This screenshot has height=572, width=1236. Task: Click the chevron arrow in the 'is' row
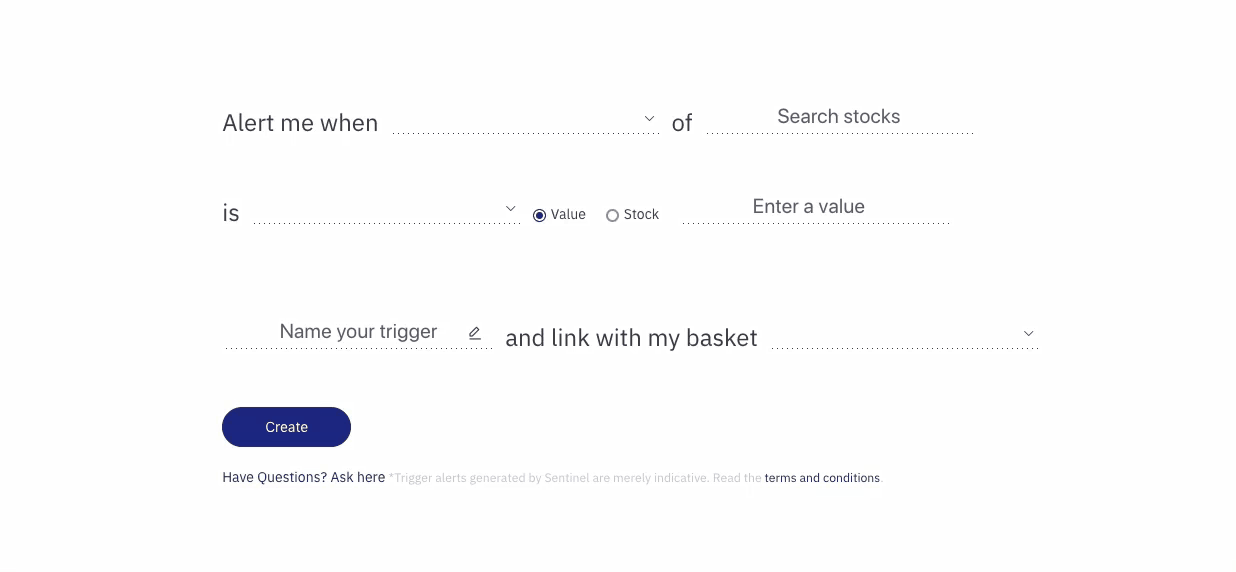click(x=510, y=209)
